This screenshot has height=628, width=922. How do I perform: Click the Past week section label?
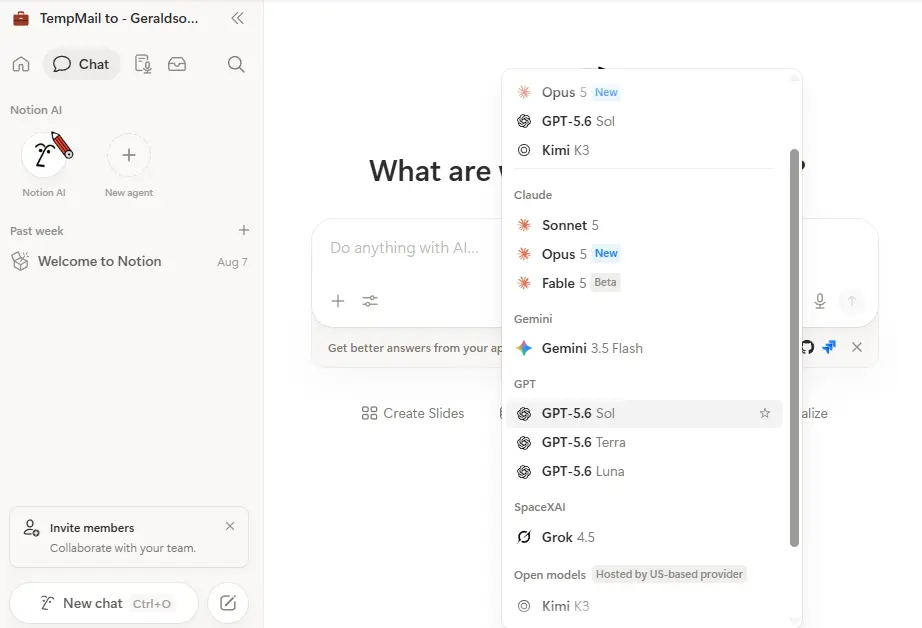(36, 231)
